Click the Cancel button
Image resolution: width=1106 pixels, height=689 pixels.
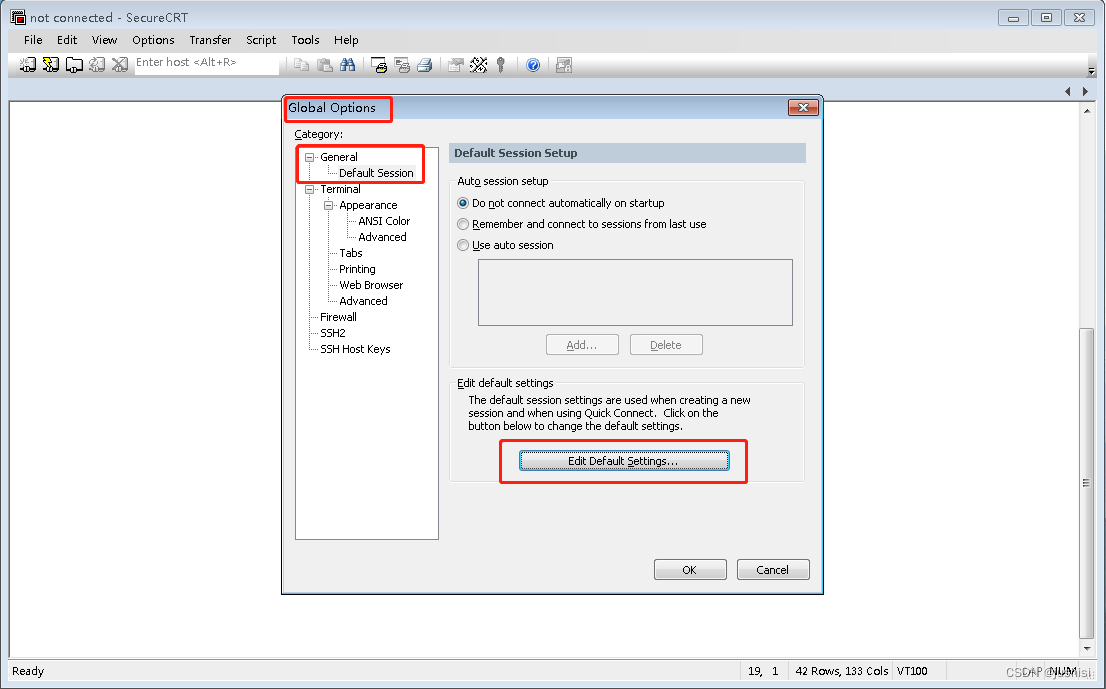(772, 570)
